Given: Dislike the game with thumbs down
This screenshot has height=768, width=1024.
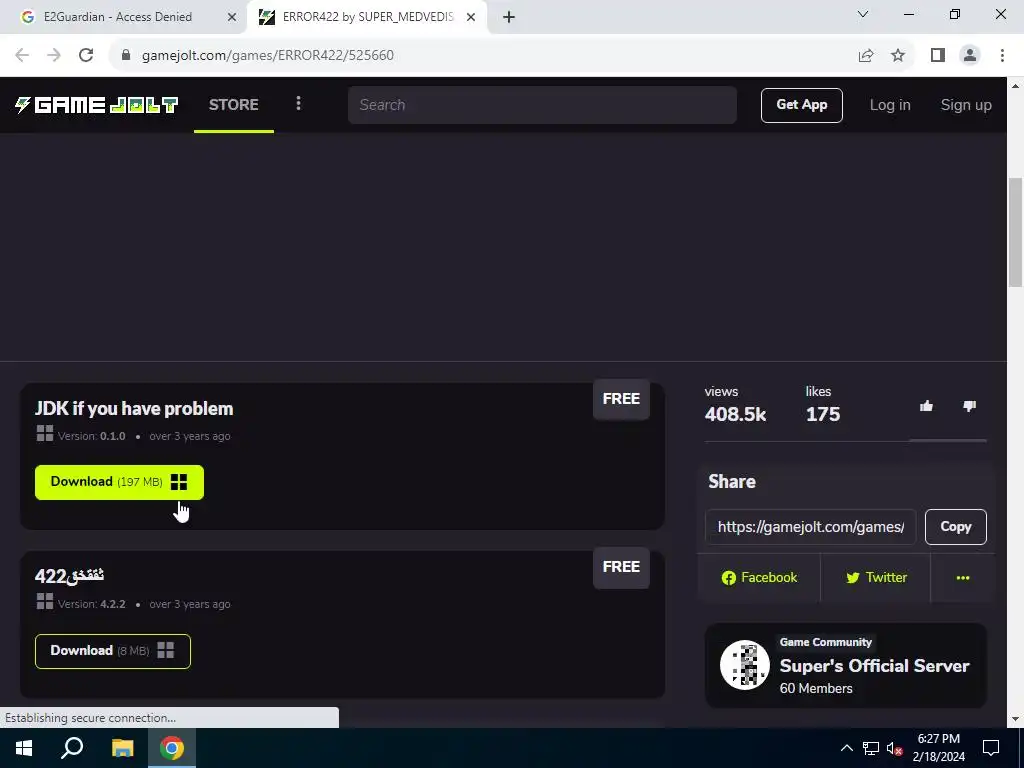Looking at the screenshot, I should [969, 406].
